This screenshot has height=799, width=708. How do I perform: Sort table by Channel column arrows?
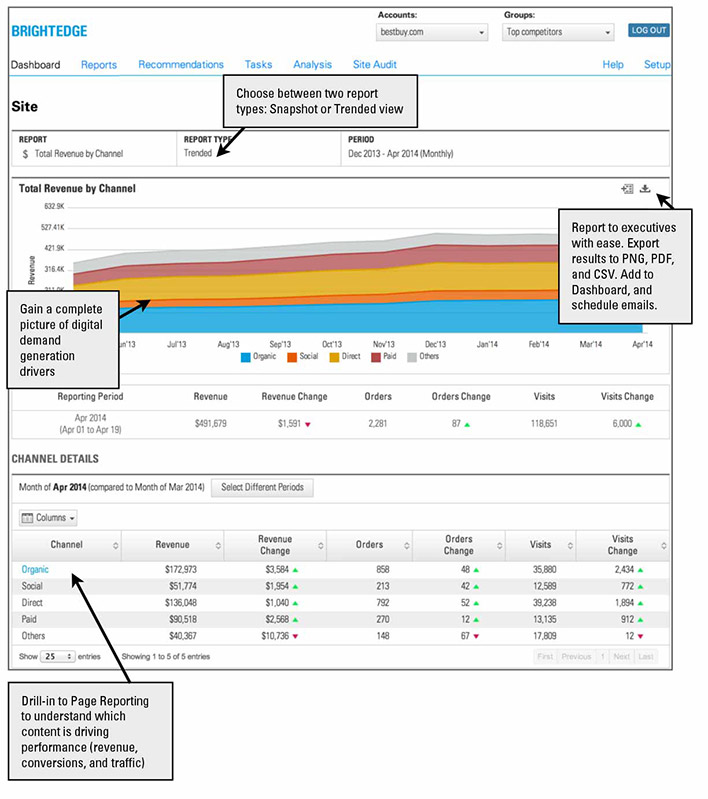click(116, 546)
